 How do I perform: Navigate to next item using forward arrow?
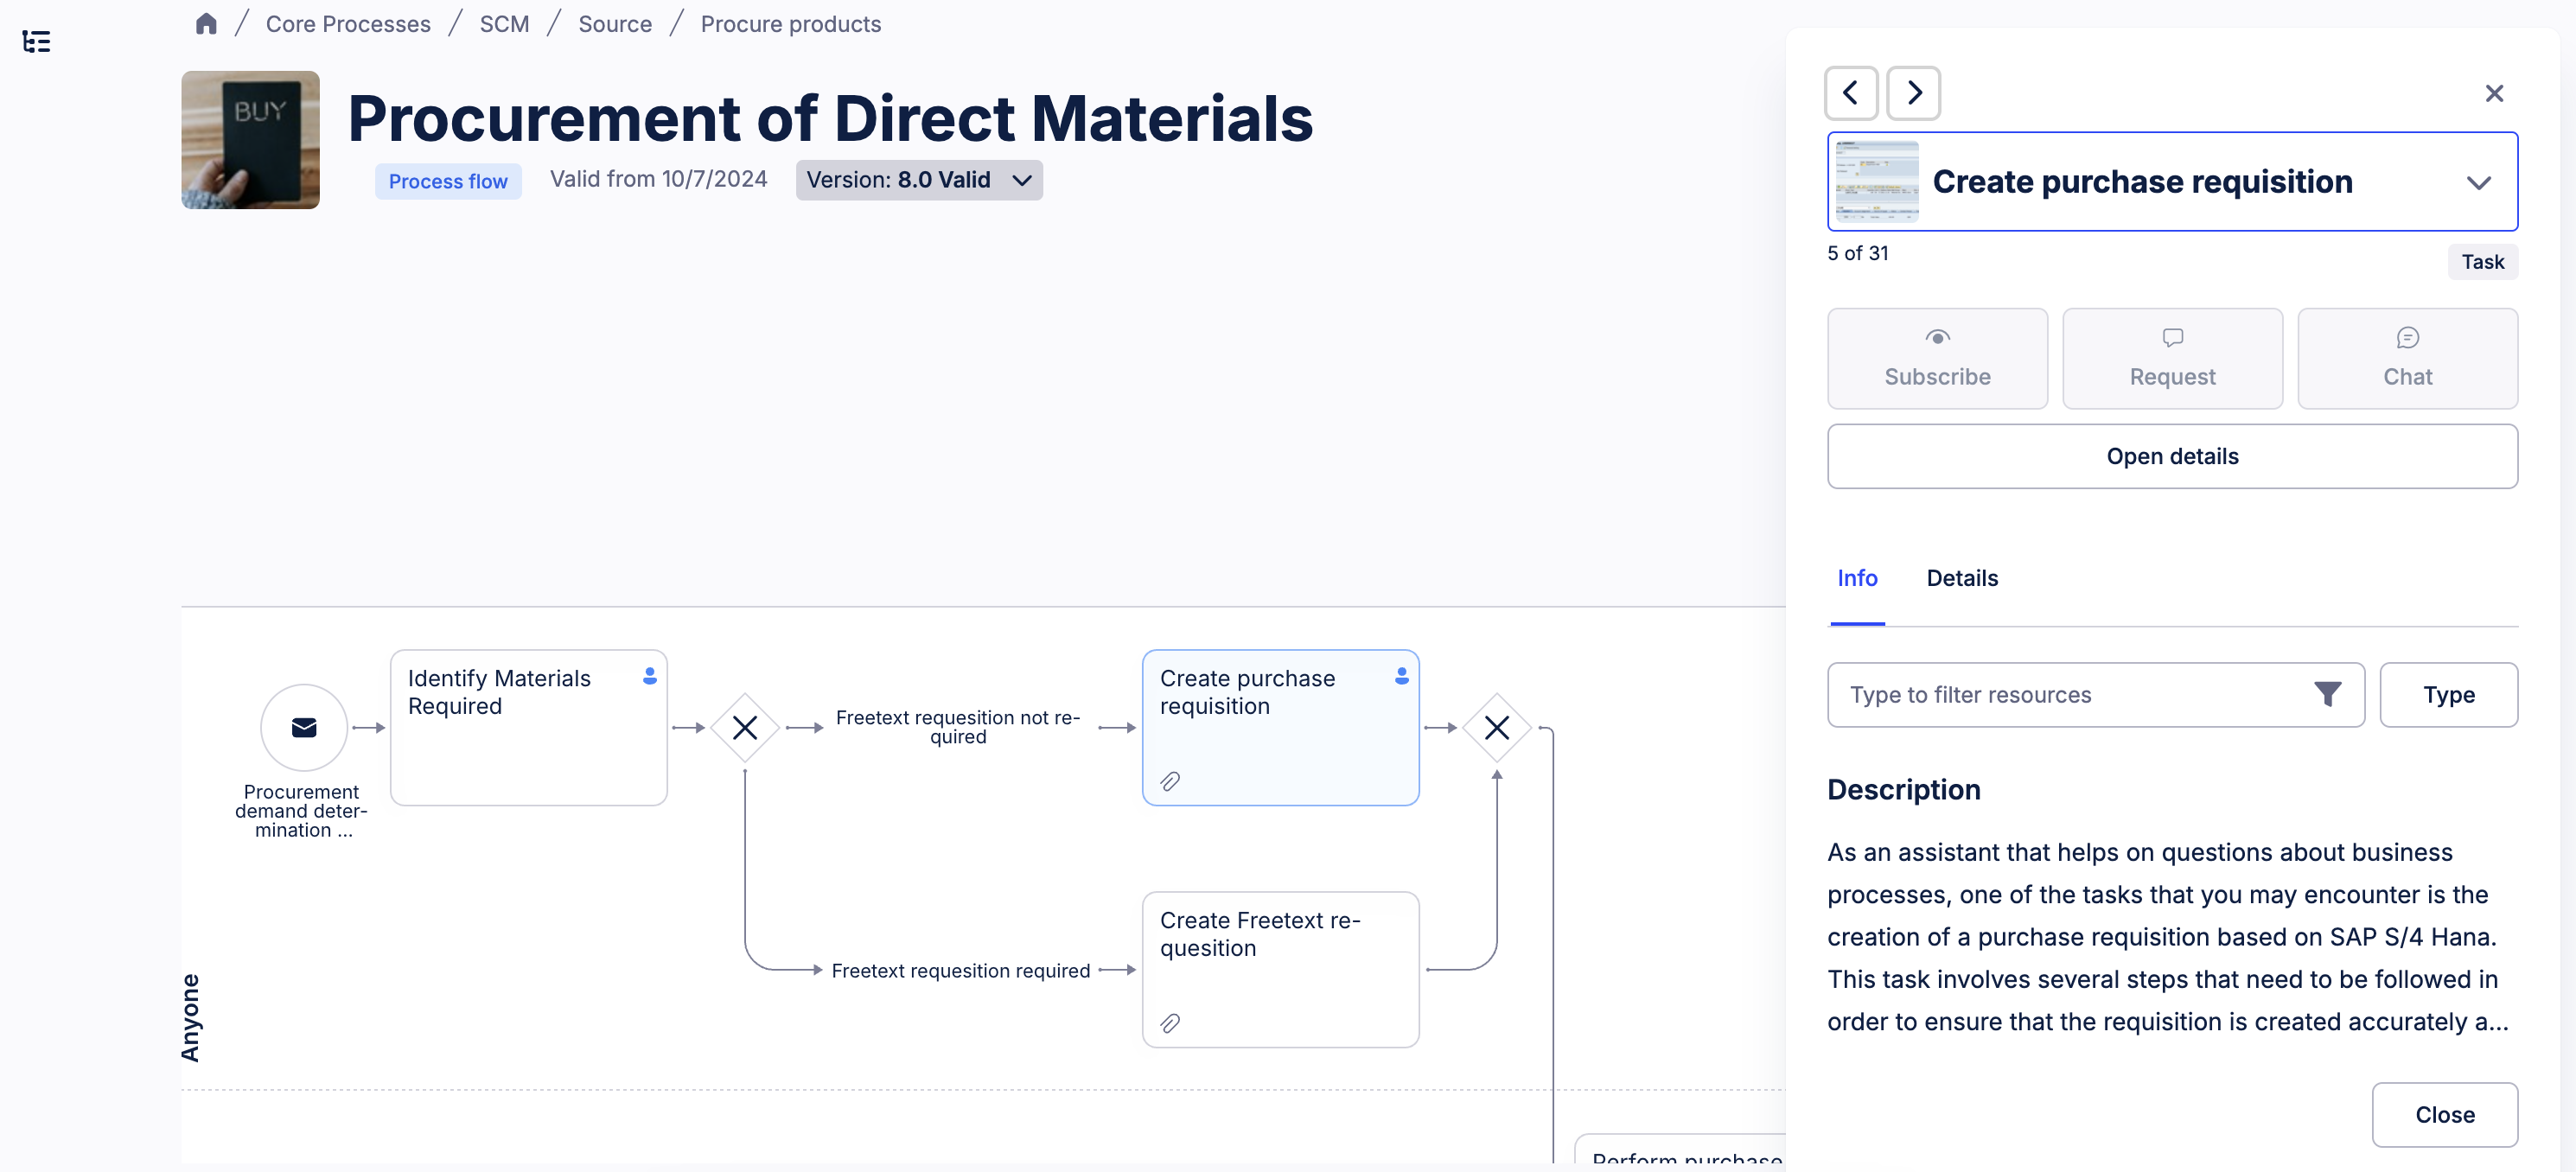click(1914, 91)
